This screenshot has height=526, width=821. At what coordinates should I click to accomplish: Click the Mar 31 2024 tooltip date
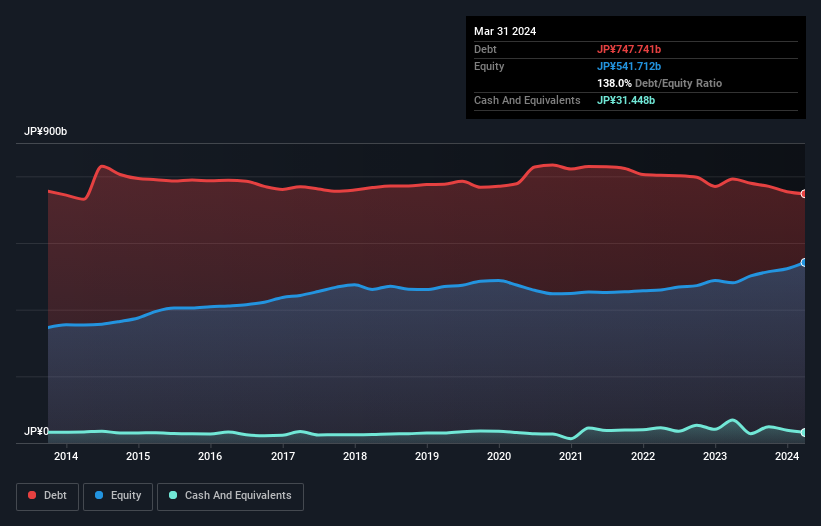tap(505, 31)
